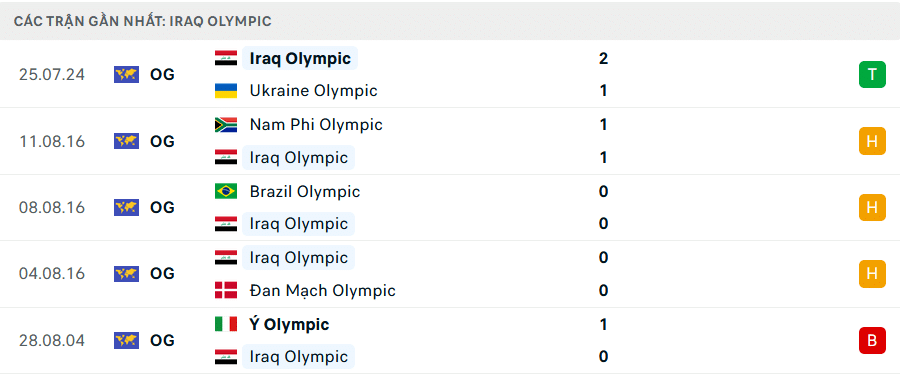Click the world map icon for 25.07.24

coord(126,75)
